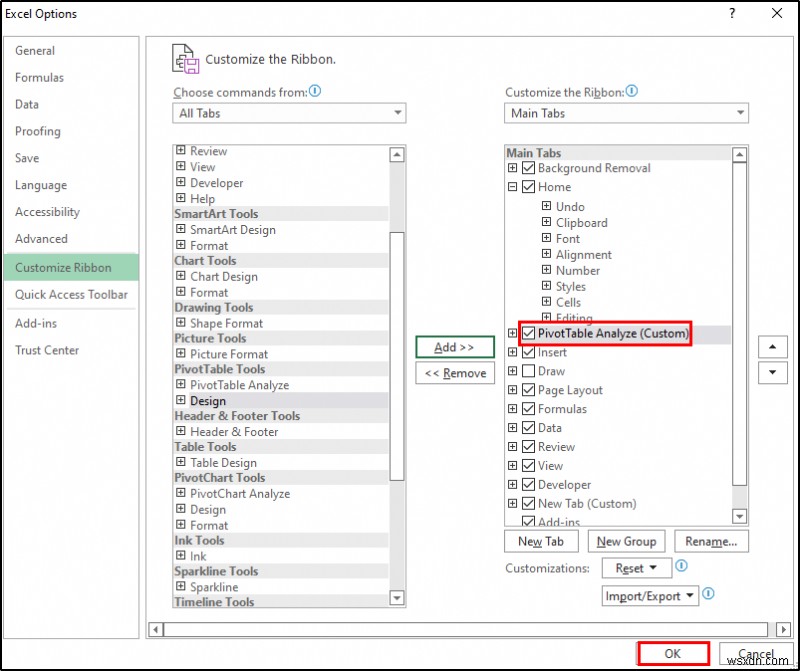Viewport: 800px width, 671px height.
Task: Uncheck PivotTable Analyze (Custom)
Action: click(528, 334)
